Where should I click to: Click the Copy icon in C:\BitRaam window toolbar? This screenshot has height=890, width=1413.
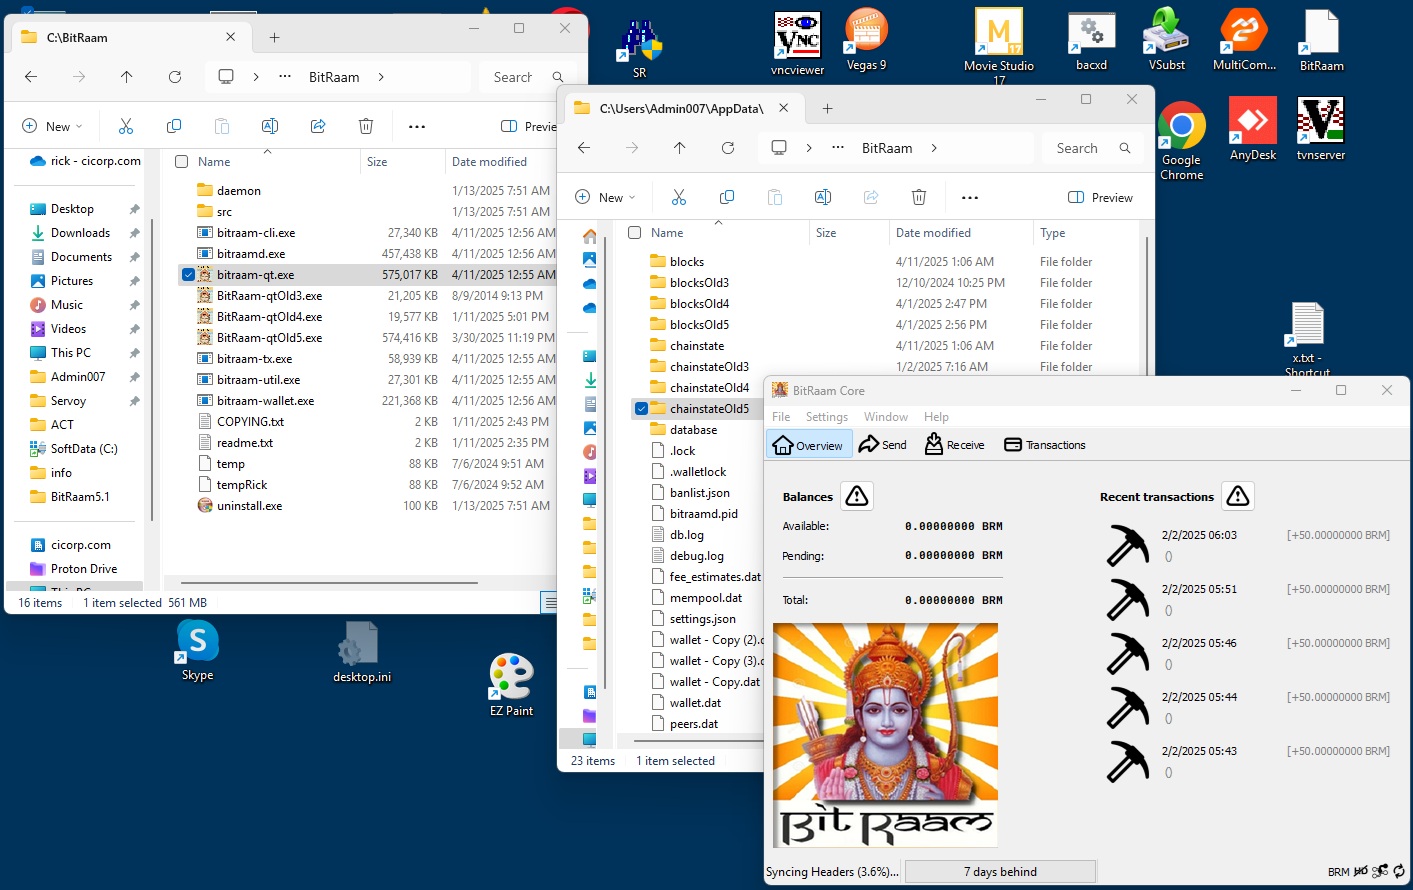point(174,126)
